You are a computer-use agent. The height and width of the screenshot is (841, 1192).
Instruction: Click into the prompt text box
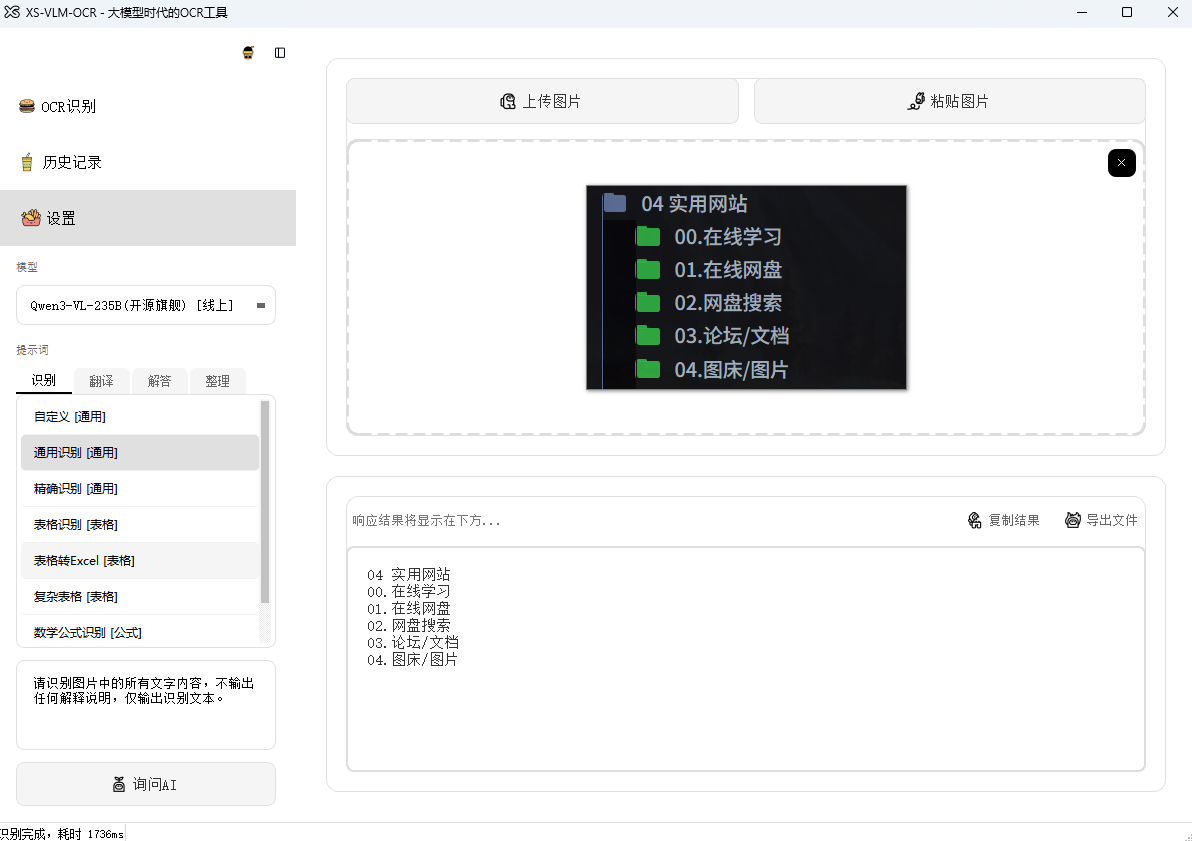[146, 705]
